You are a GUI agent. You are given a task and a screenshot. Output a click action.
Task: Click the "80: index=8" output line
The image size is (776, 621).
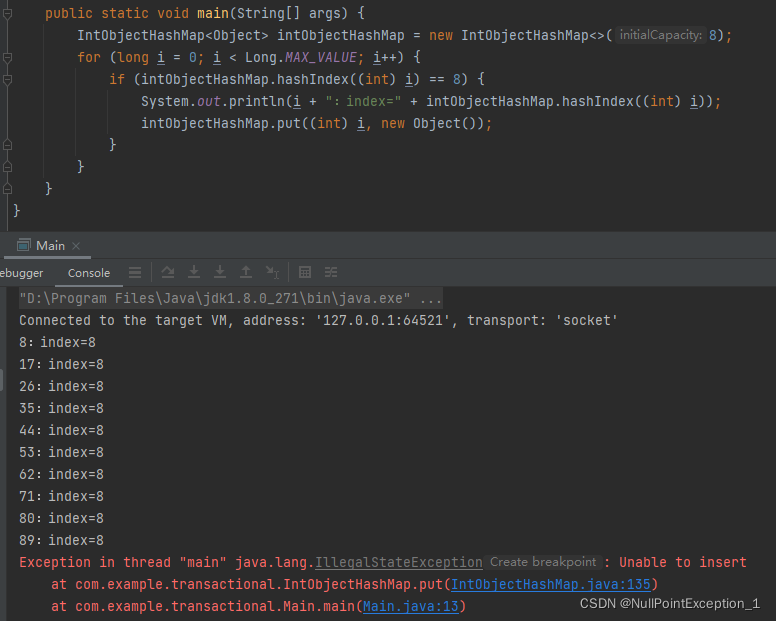[x=61, y=519]
